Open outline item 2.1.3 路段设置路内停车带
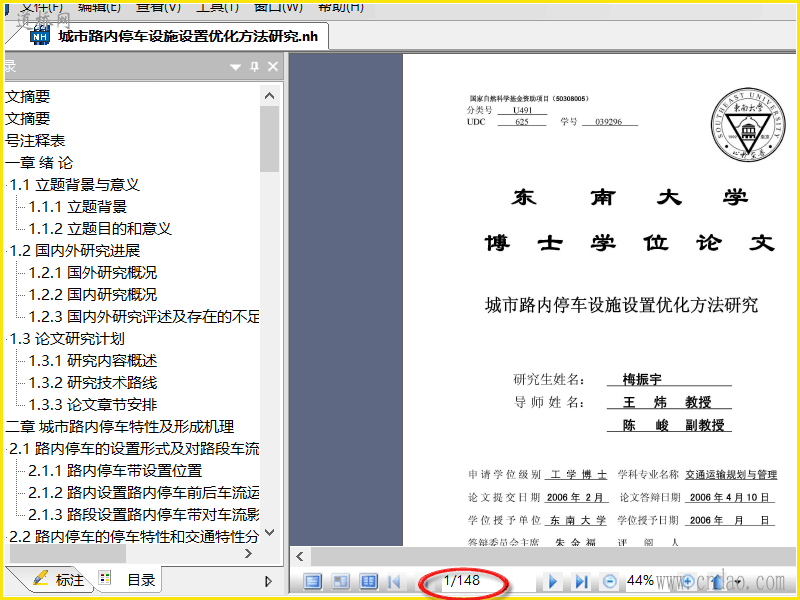 144,514
